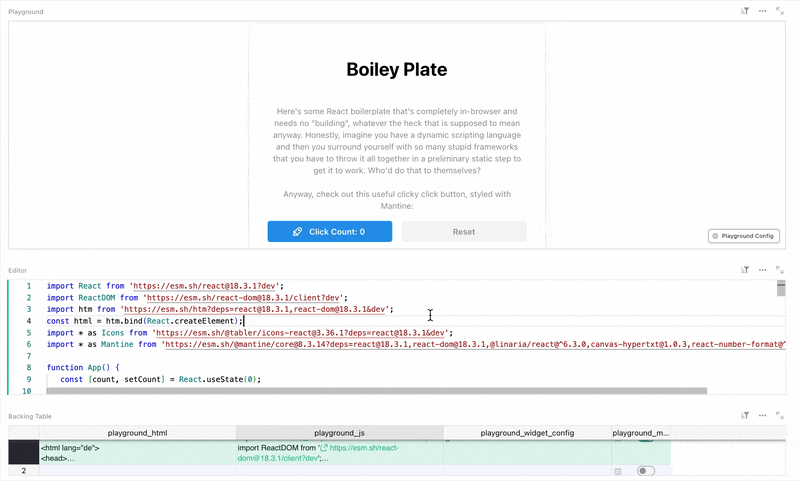This screenshot has width=800, height=481.
Task: Select row number 2 in Backing Table
Action: click(x=23, y=471)
